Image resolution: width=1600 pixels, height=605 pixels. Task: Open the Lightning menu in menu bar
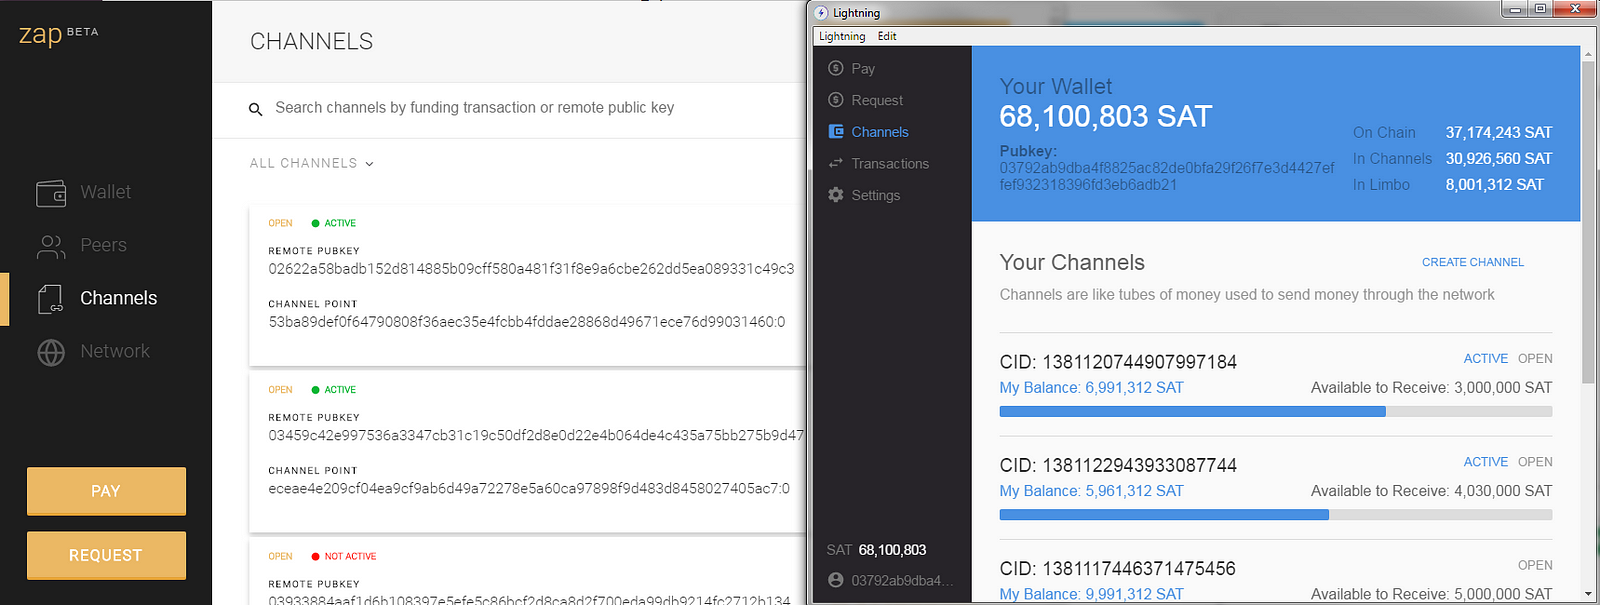pyautogui.click(x=842, y=36)
